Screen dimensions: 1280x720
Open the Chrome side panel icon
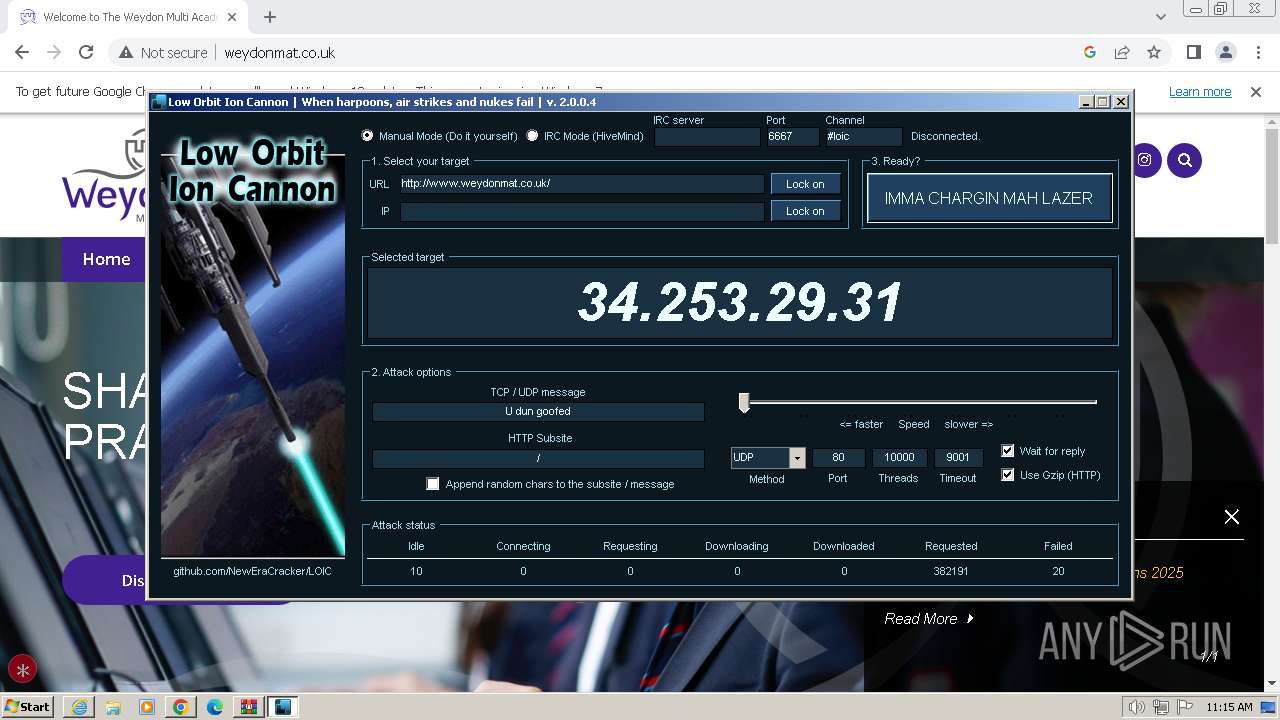click(x=1193, y=52)
